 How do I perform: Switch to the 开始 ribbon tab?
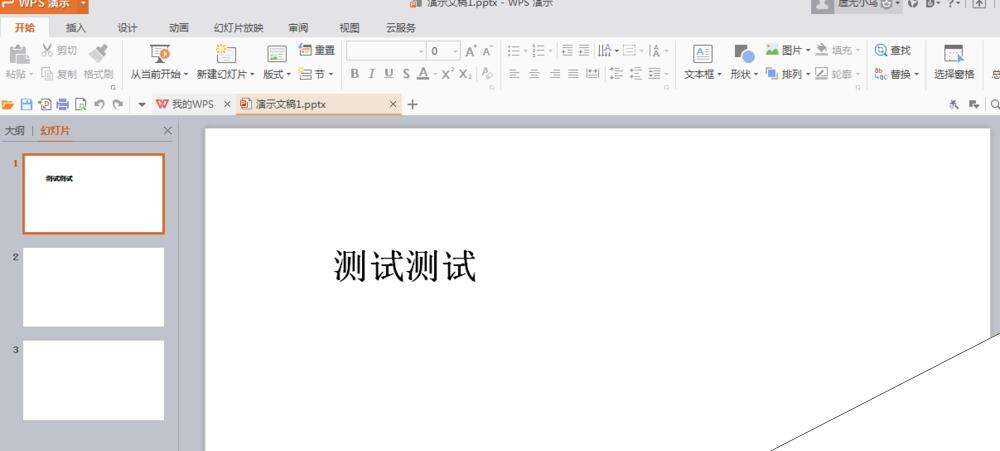(25, 27)
